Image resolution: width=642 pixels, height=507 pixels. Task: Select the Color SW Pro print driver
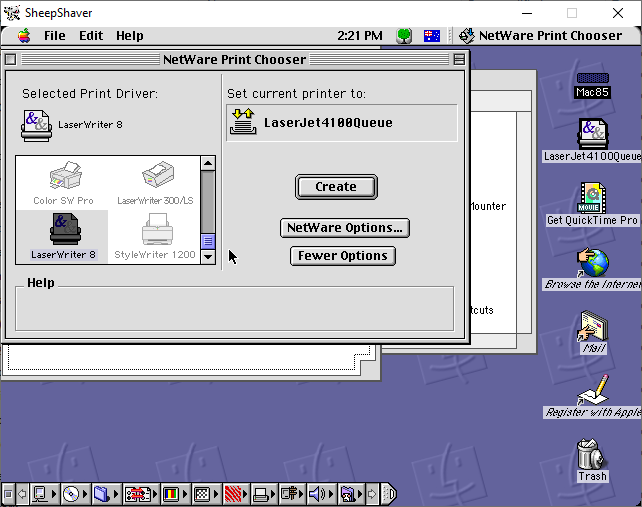pos(63,183)
